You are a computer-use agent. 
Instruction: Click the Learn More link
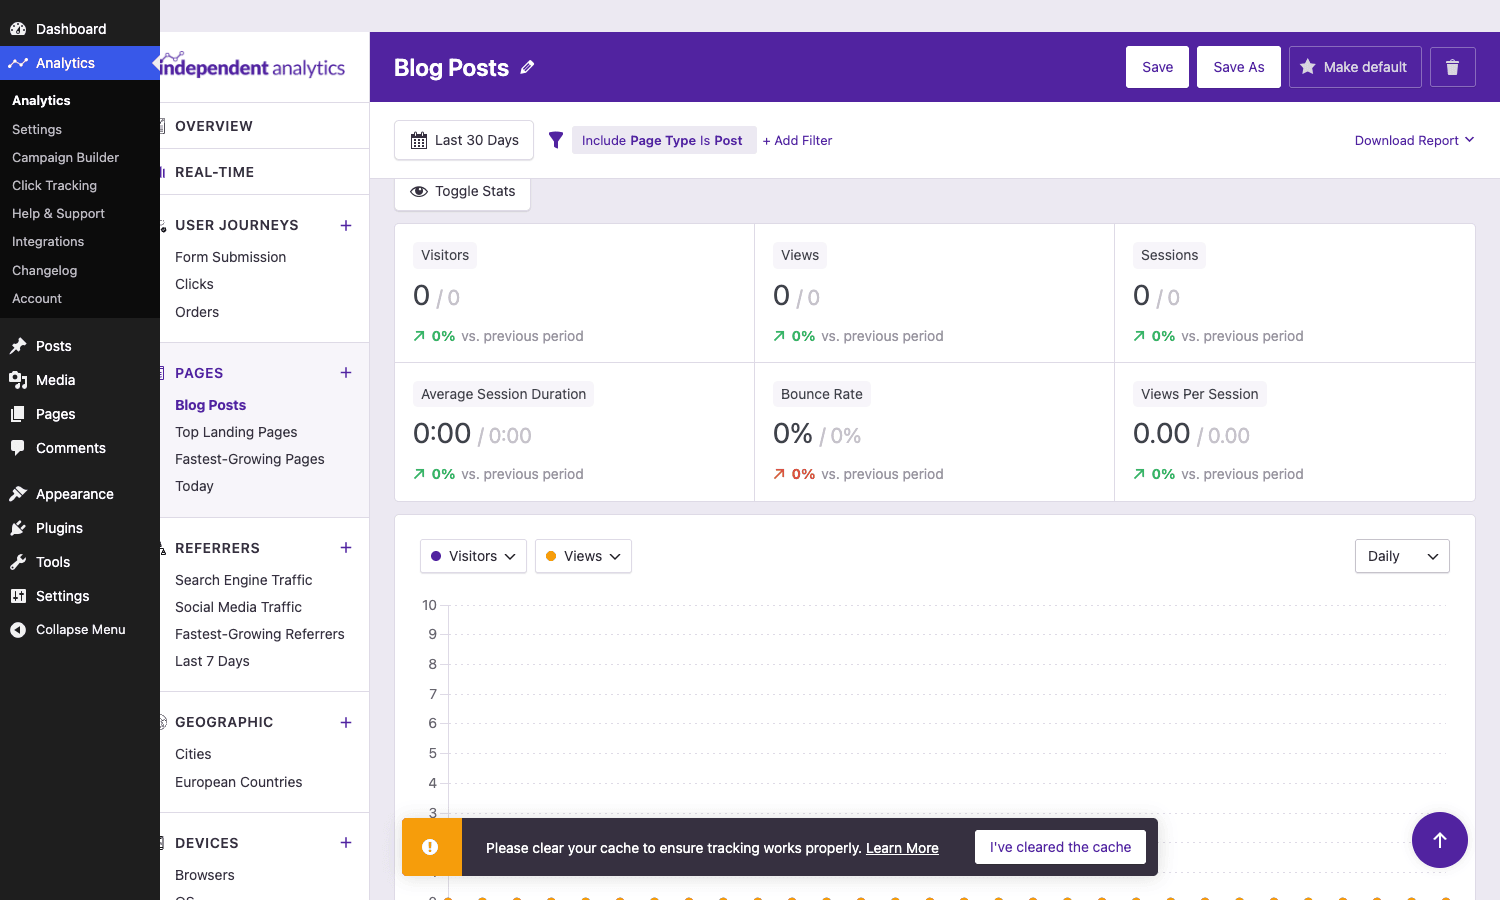pos(902,848)
